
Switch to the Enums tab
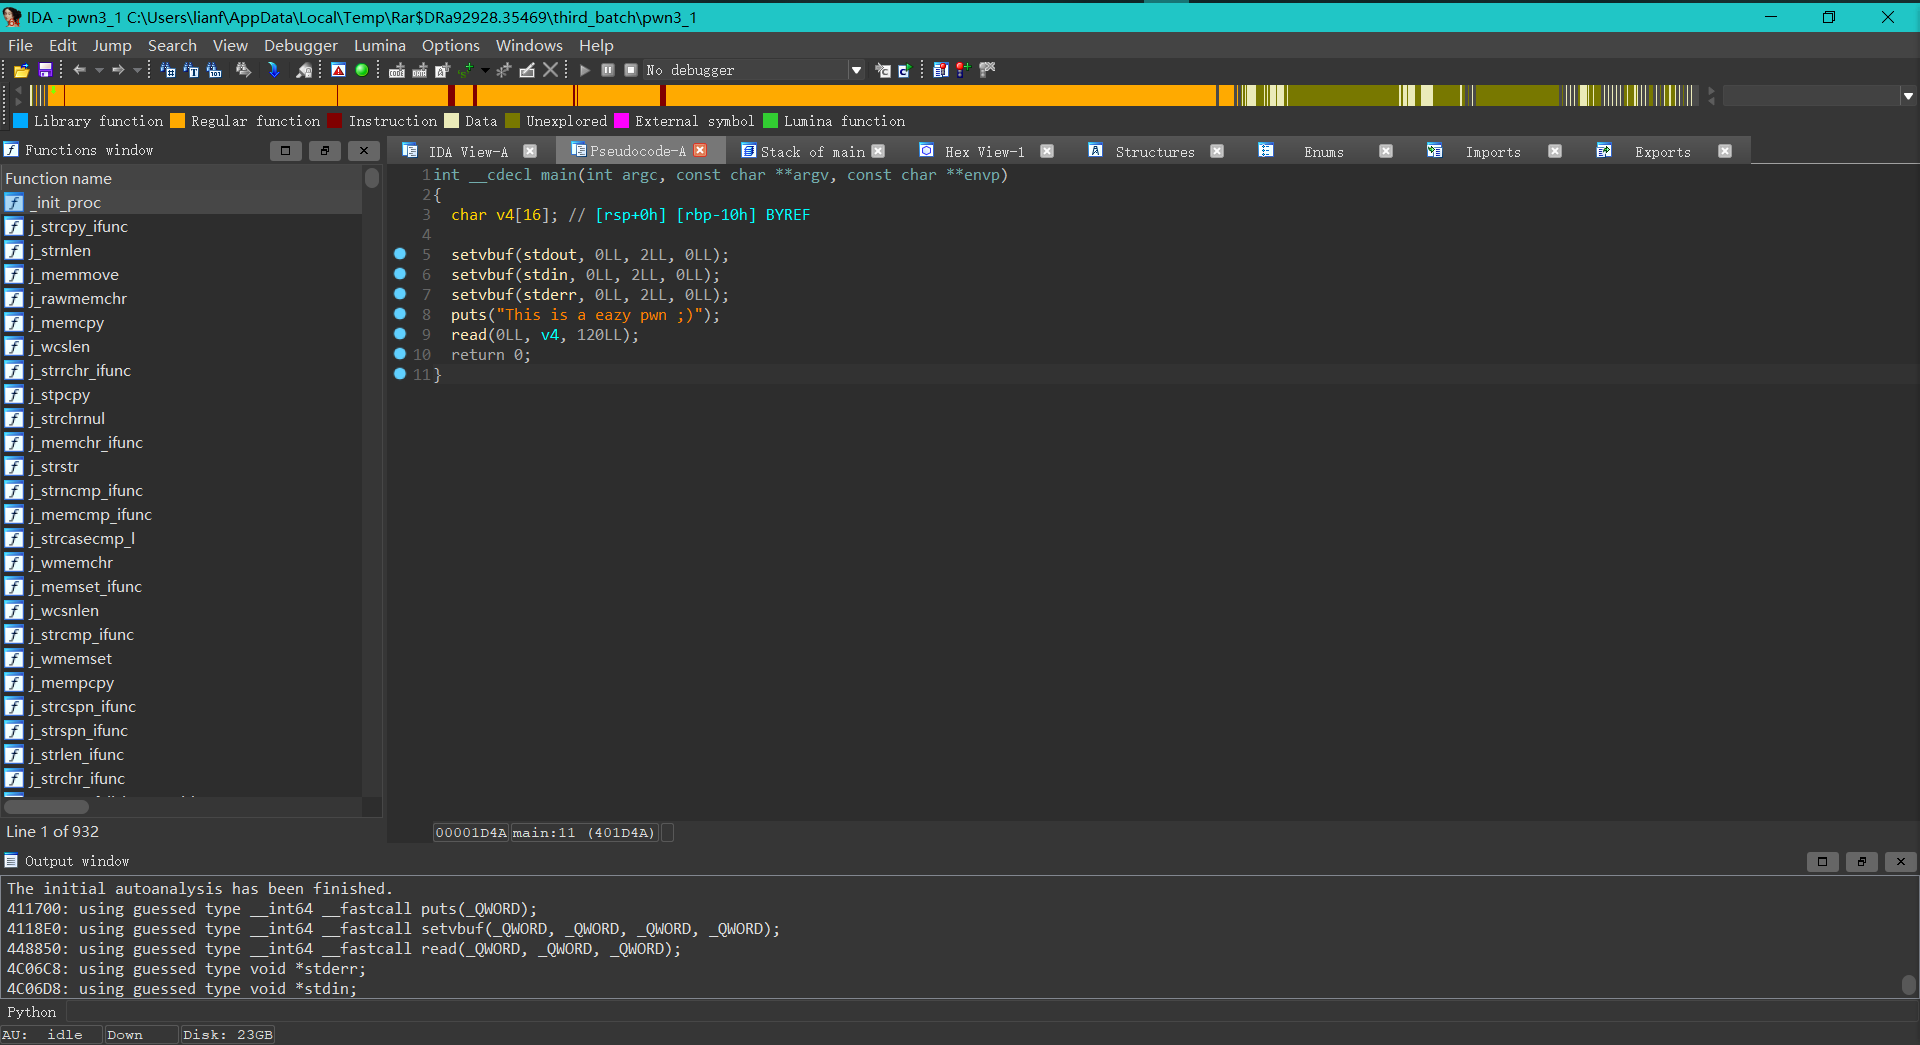click(1323, 151)
